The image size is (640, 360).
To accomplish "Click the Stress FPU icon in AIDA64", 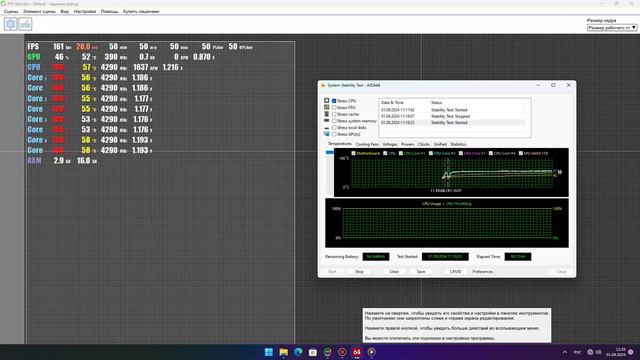I will pos(327,107).
